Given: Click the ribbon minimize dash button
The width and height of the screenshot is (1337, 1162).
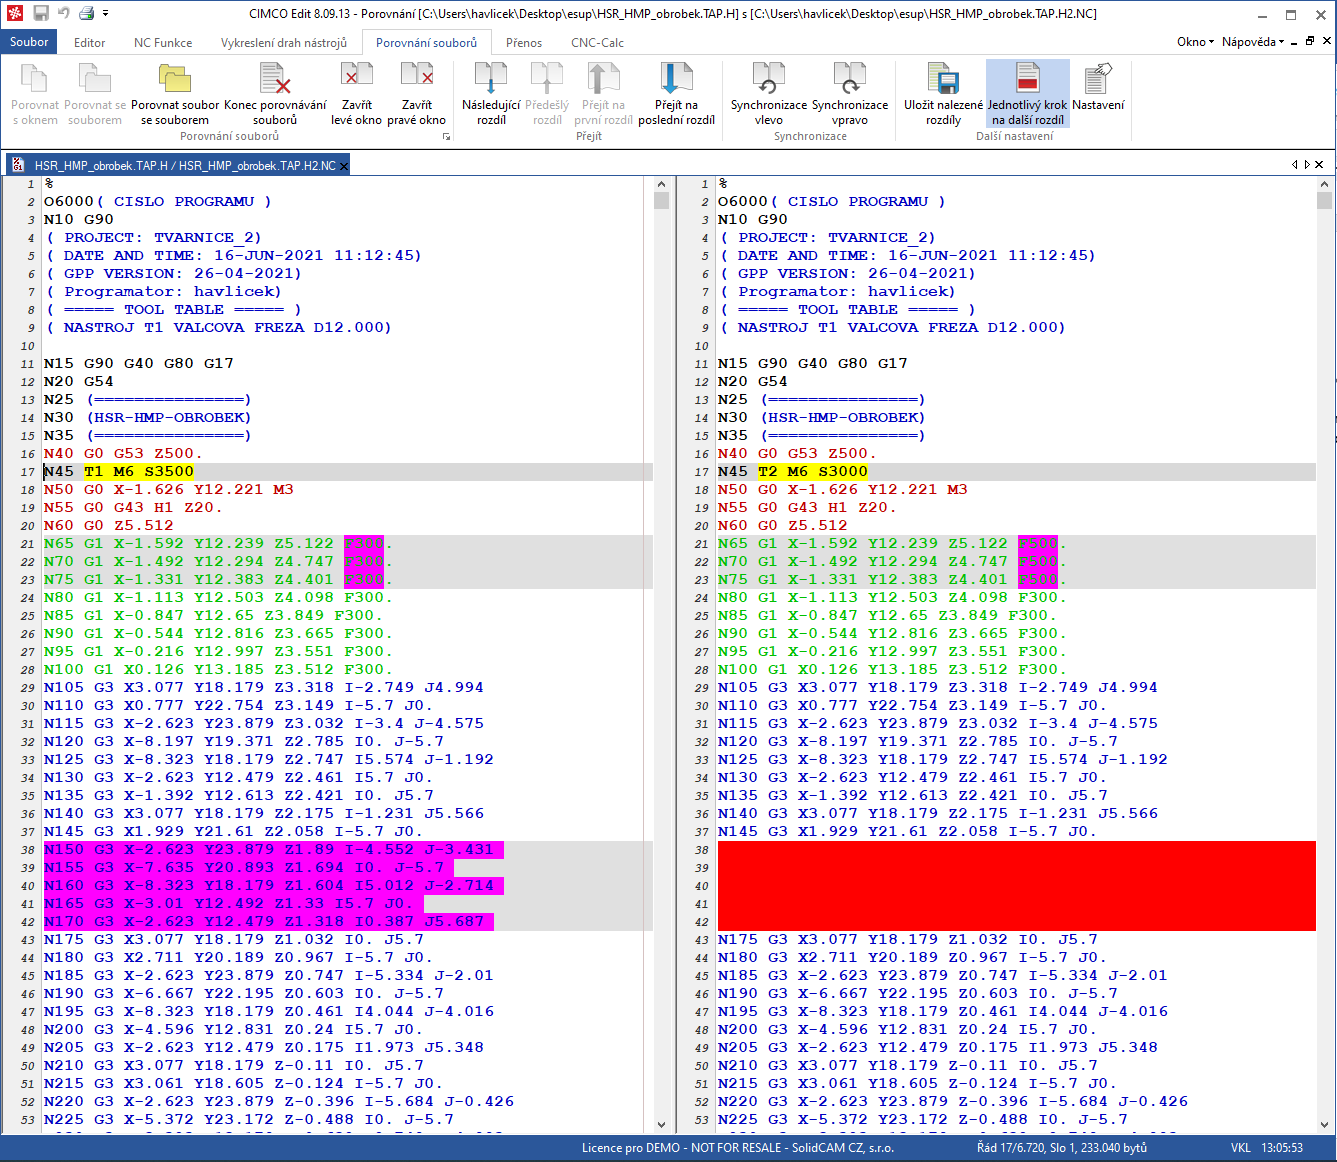Looking at the screenshot, I should [1294, 42].
